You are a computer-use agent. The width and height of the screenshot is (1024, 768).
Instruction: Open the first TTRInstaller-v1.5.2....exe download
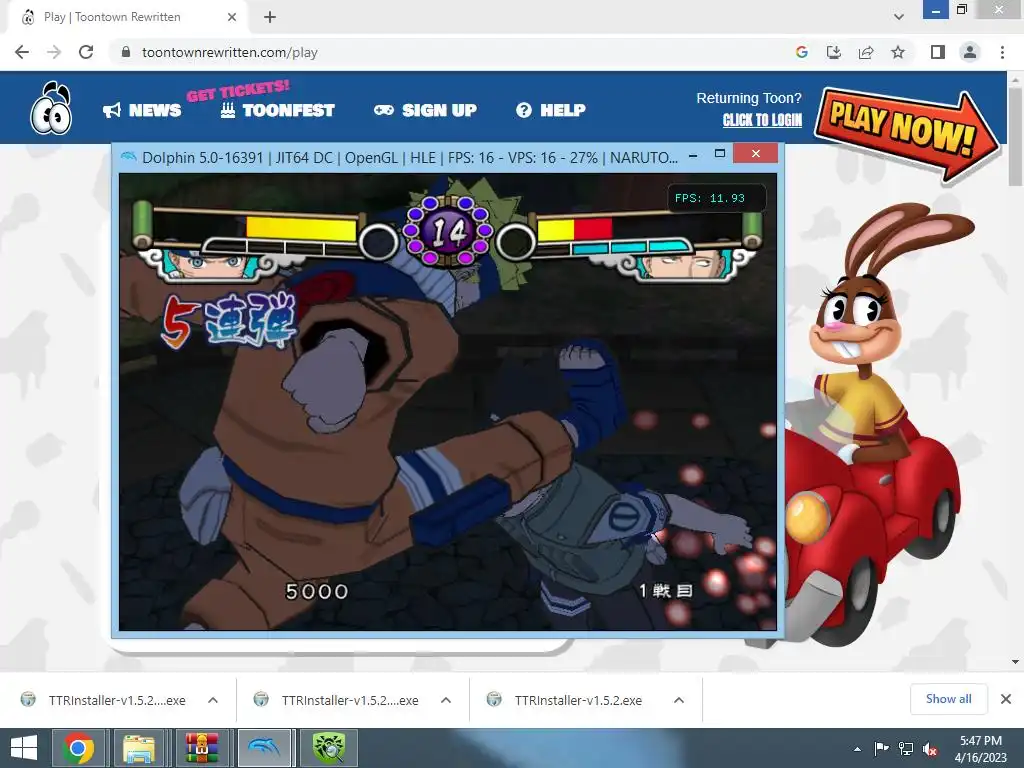[x=117, y=700]
